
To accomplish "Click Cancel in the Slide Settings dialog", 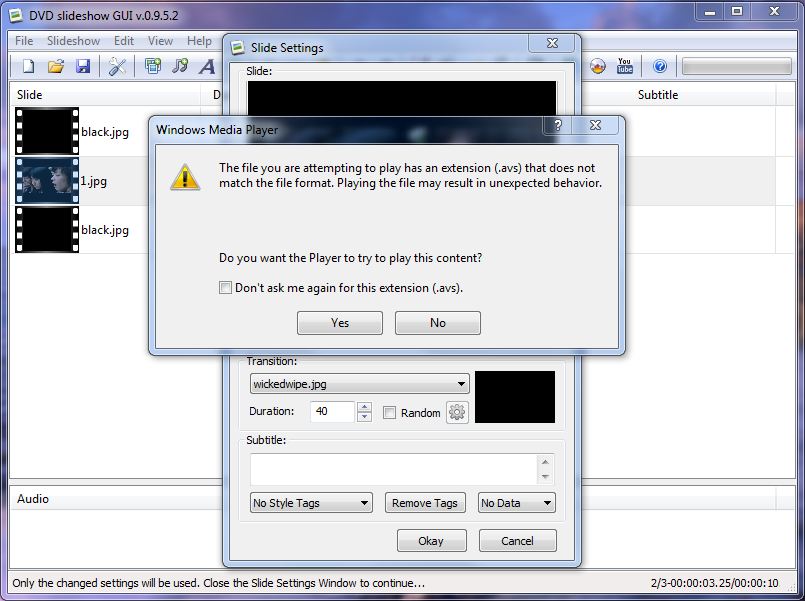I will click(x=518, y=541).
